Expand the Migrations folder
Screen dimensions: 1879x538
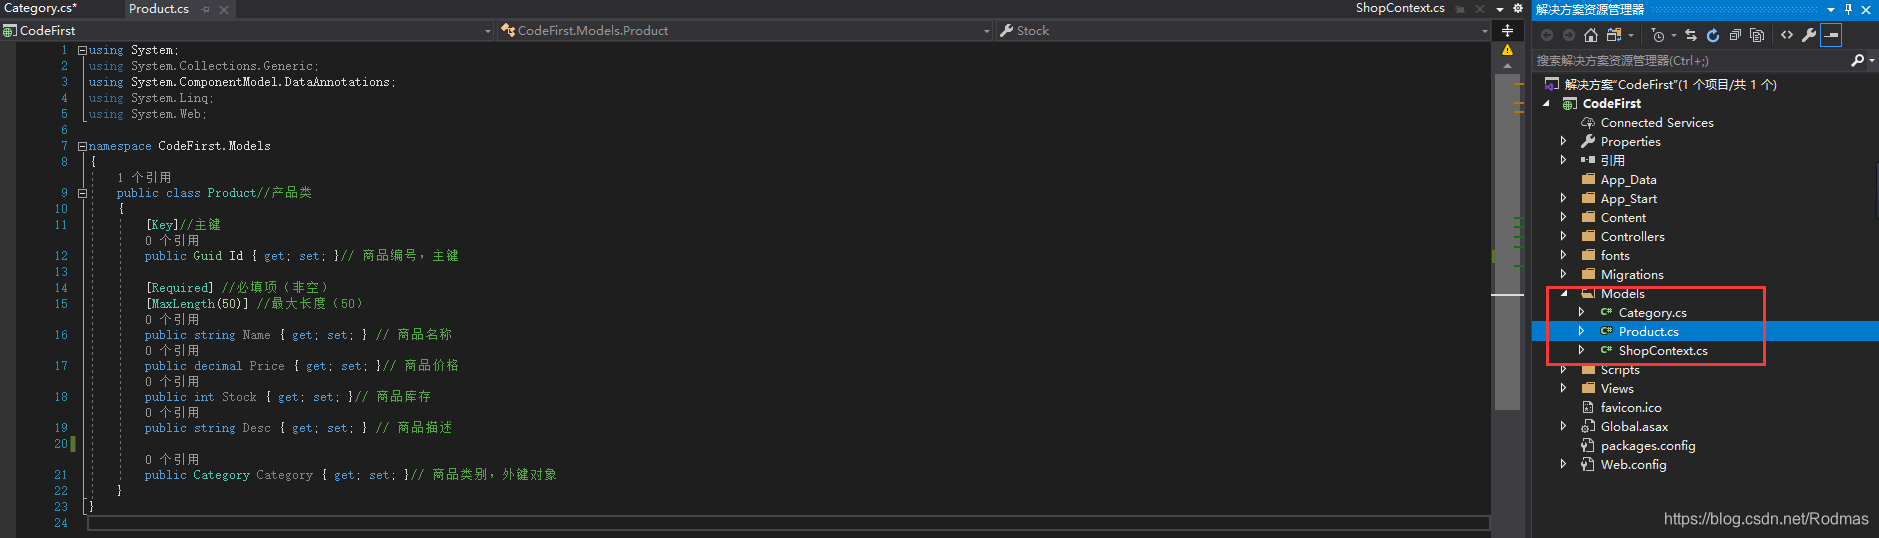click(x=1564, y=274)
